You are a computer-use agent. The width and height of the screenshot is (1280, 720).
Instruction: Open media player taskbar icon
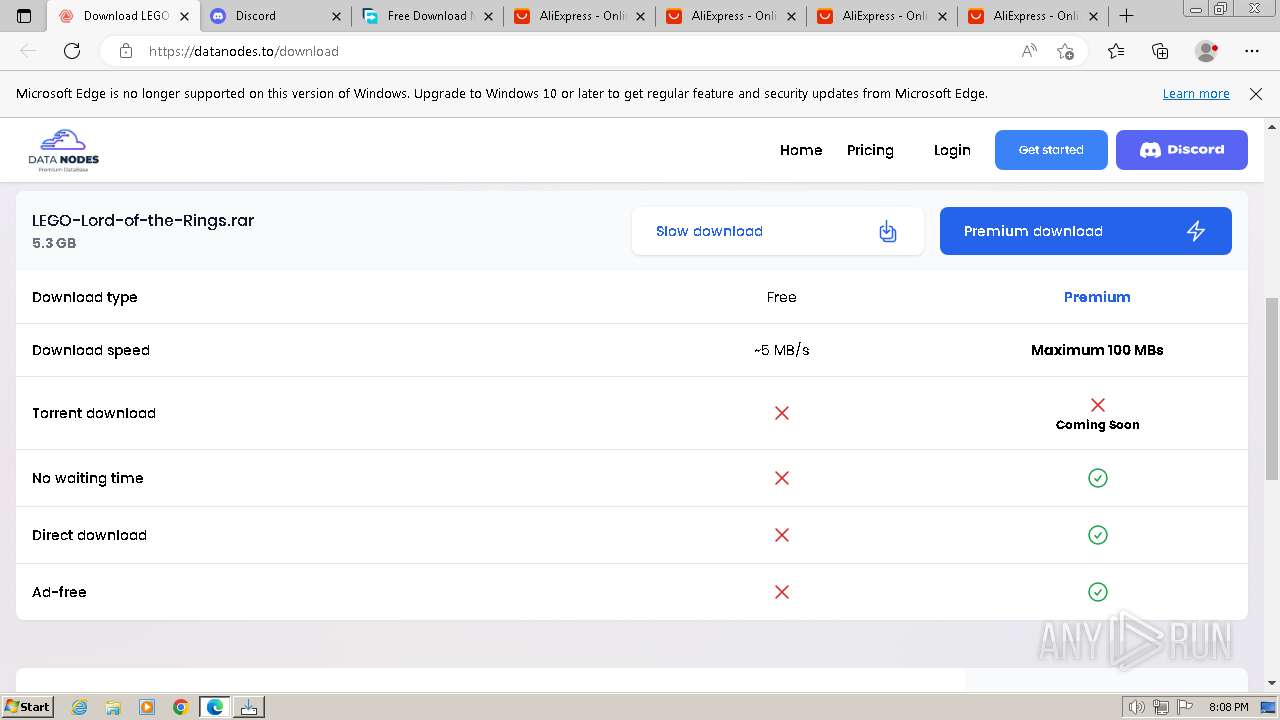coord(147,707)
